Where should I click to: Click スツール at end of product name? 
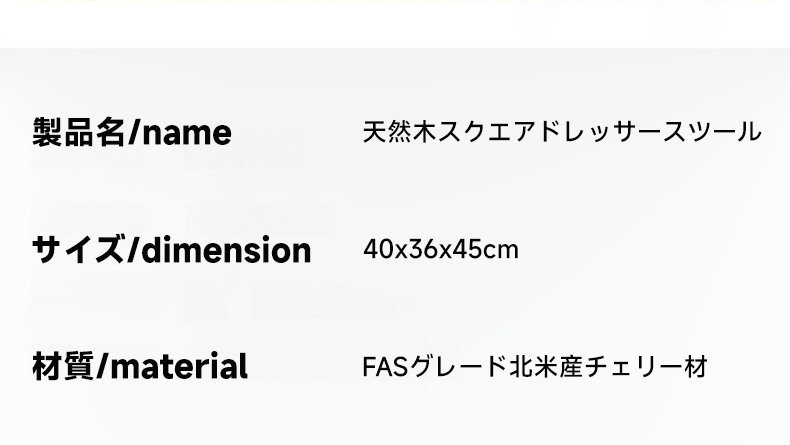point(712,132)
